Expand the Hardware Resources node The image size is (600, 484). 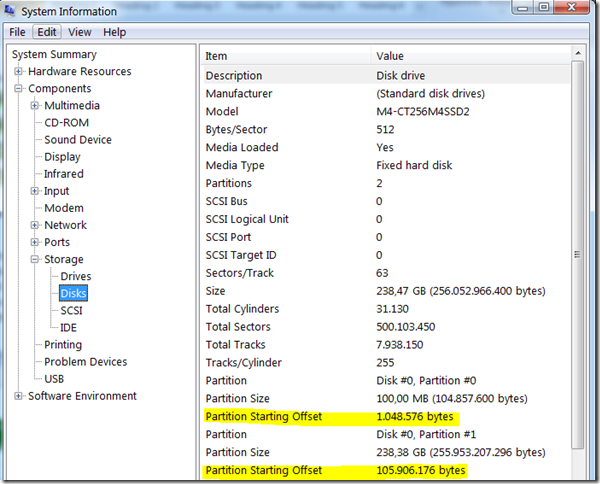(x=19, y=72)
